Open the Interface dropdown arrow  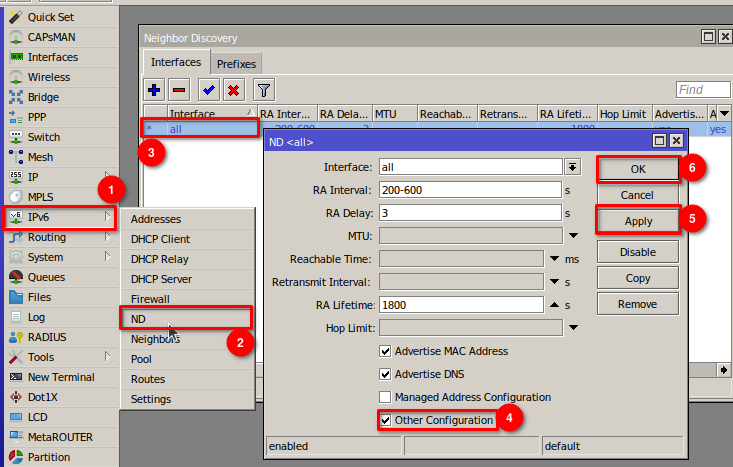[573, 166]
